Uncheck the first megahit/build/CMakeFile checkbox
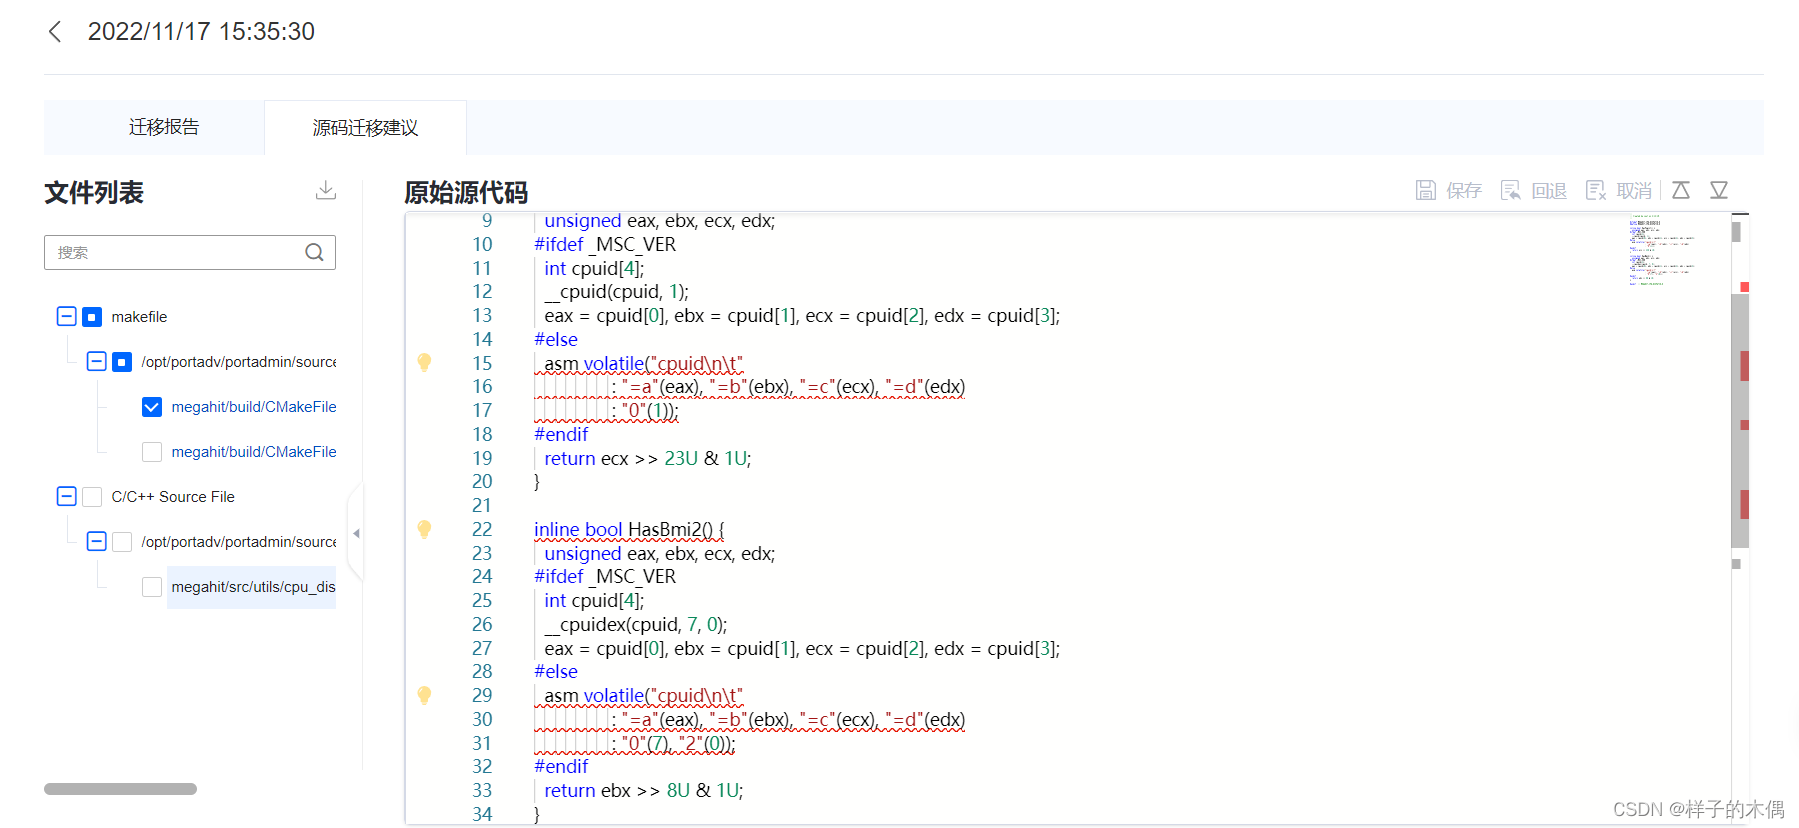The image size is (1799, 828). click(x=152, y=407)
